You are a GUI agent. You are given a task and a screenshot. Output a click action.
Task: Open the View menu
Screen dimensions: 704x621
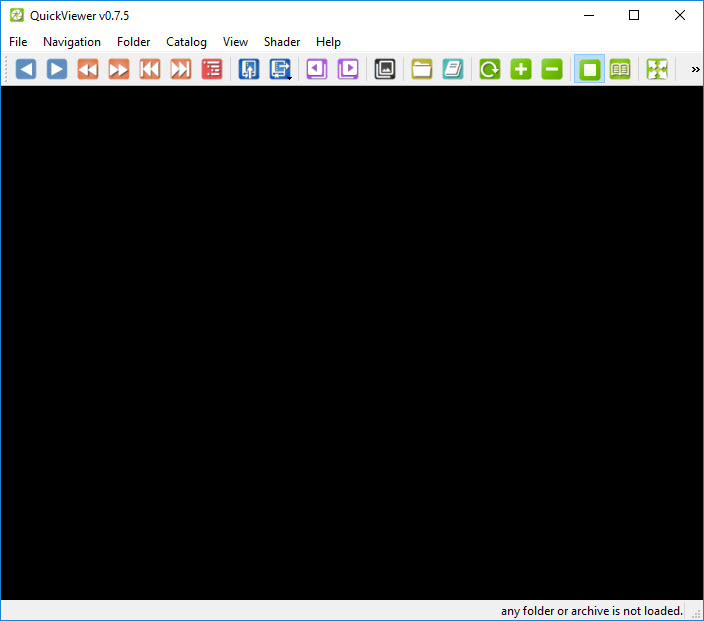[235, 42]
